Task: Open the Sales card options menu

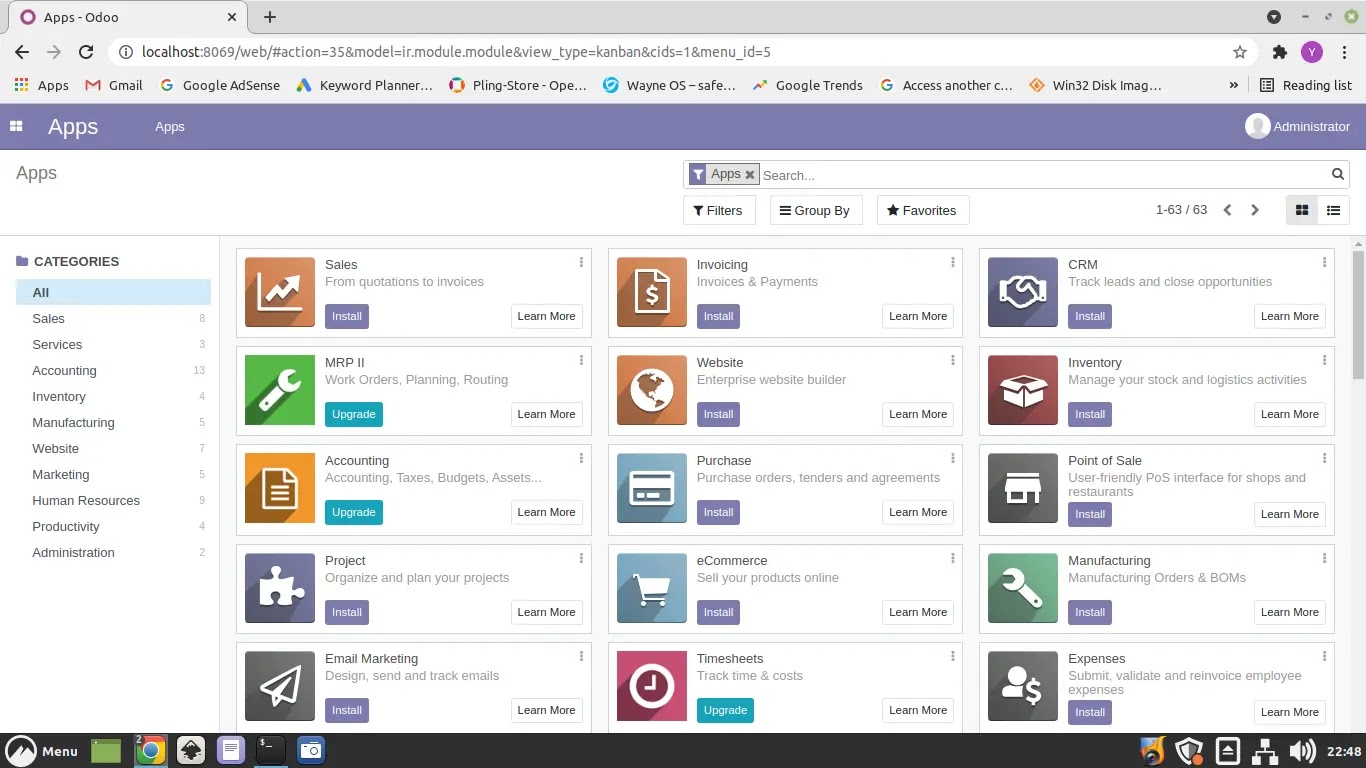Action: click(x=581, y=263)
